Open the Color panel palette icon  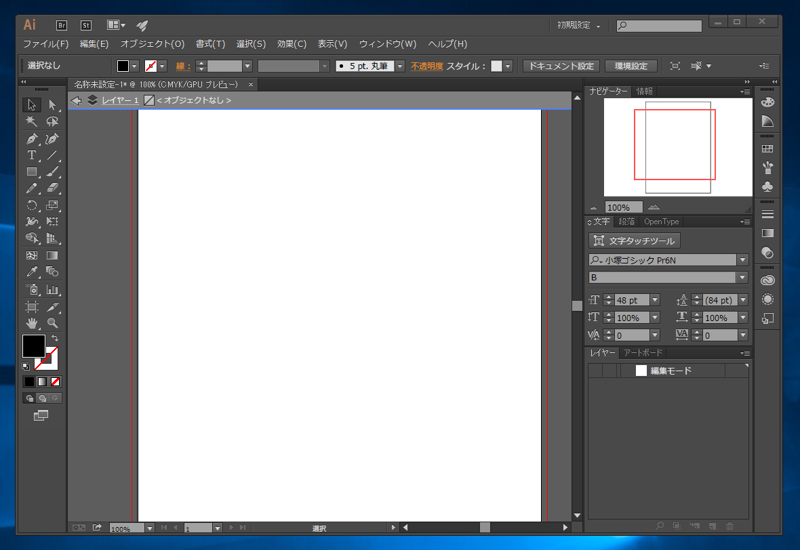point(767,102)
